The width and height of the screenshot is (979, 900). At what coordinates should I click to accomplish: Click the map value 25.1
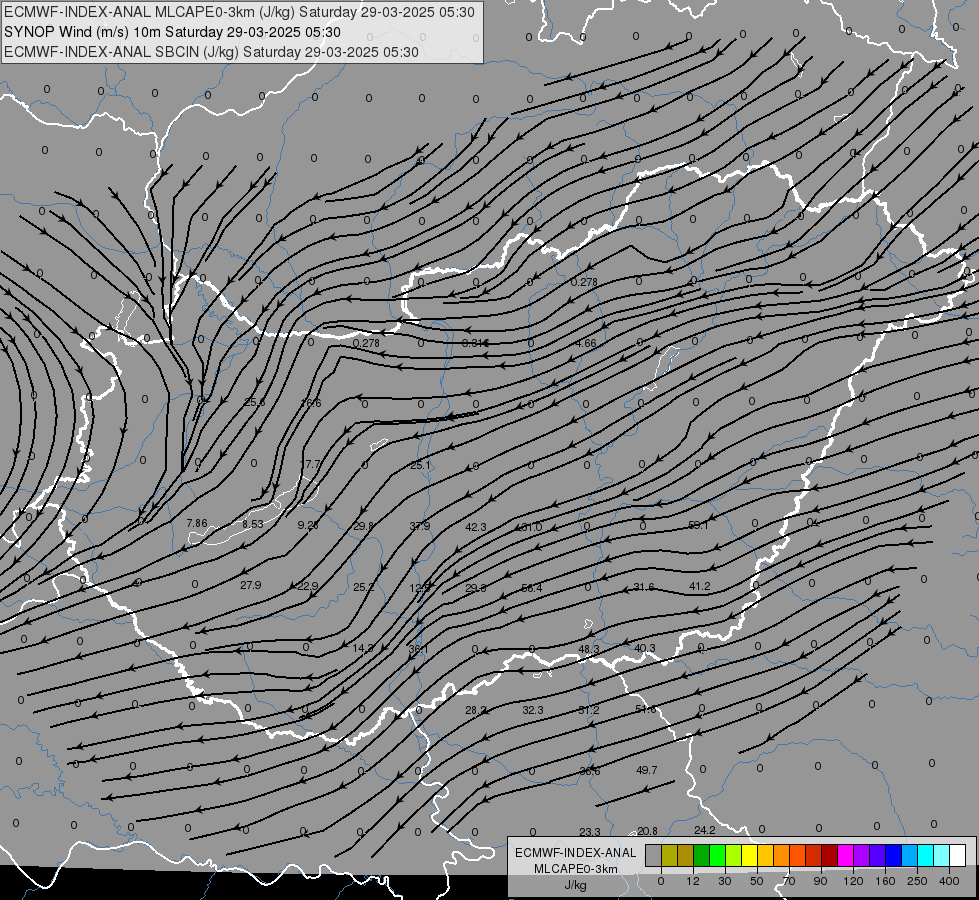point(420,465)
